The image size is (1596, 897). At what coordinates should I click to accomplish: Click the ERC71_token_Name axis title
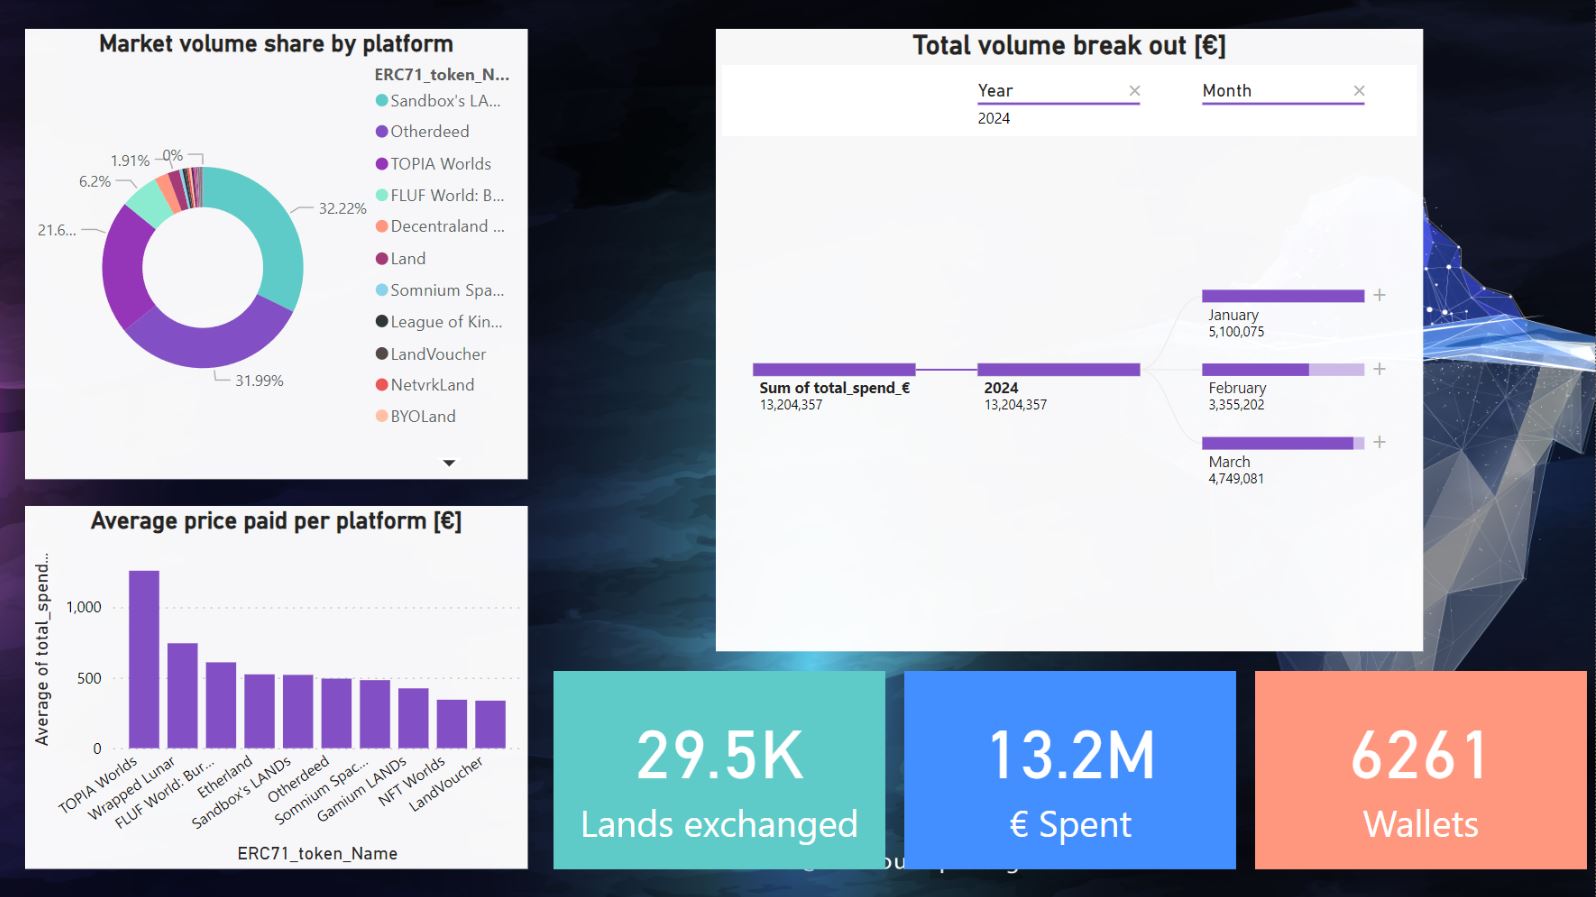(317, 853)
